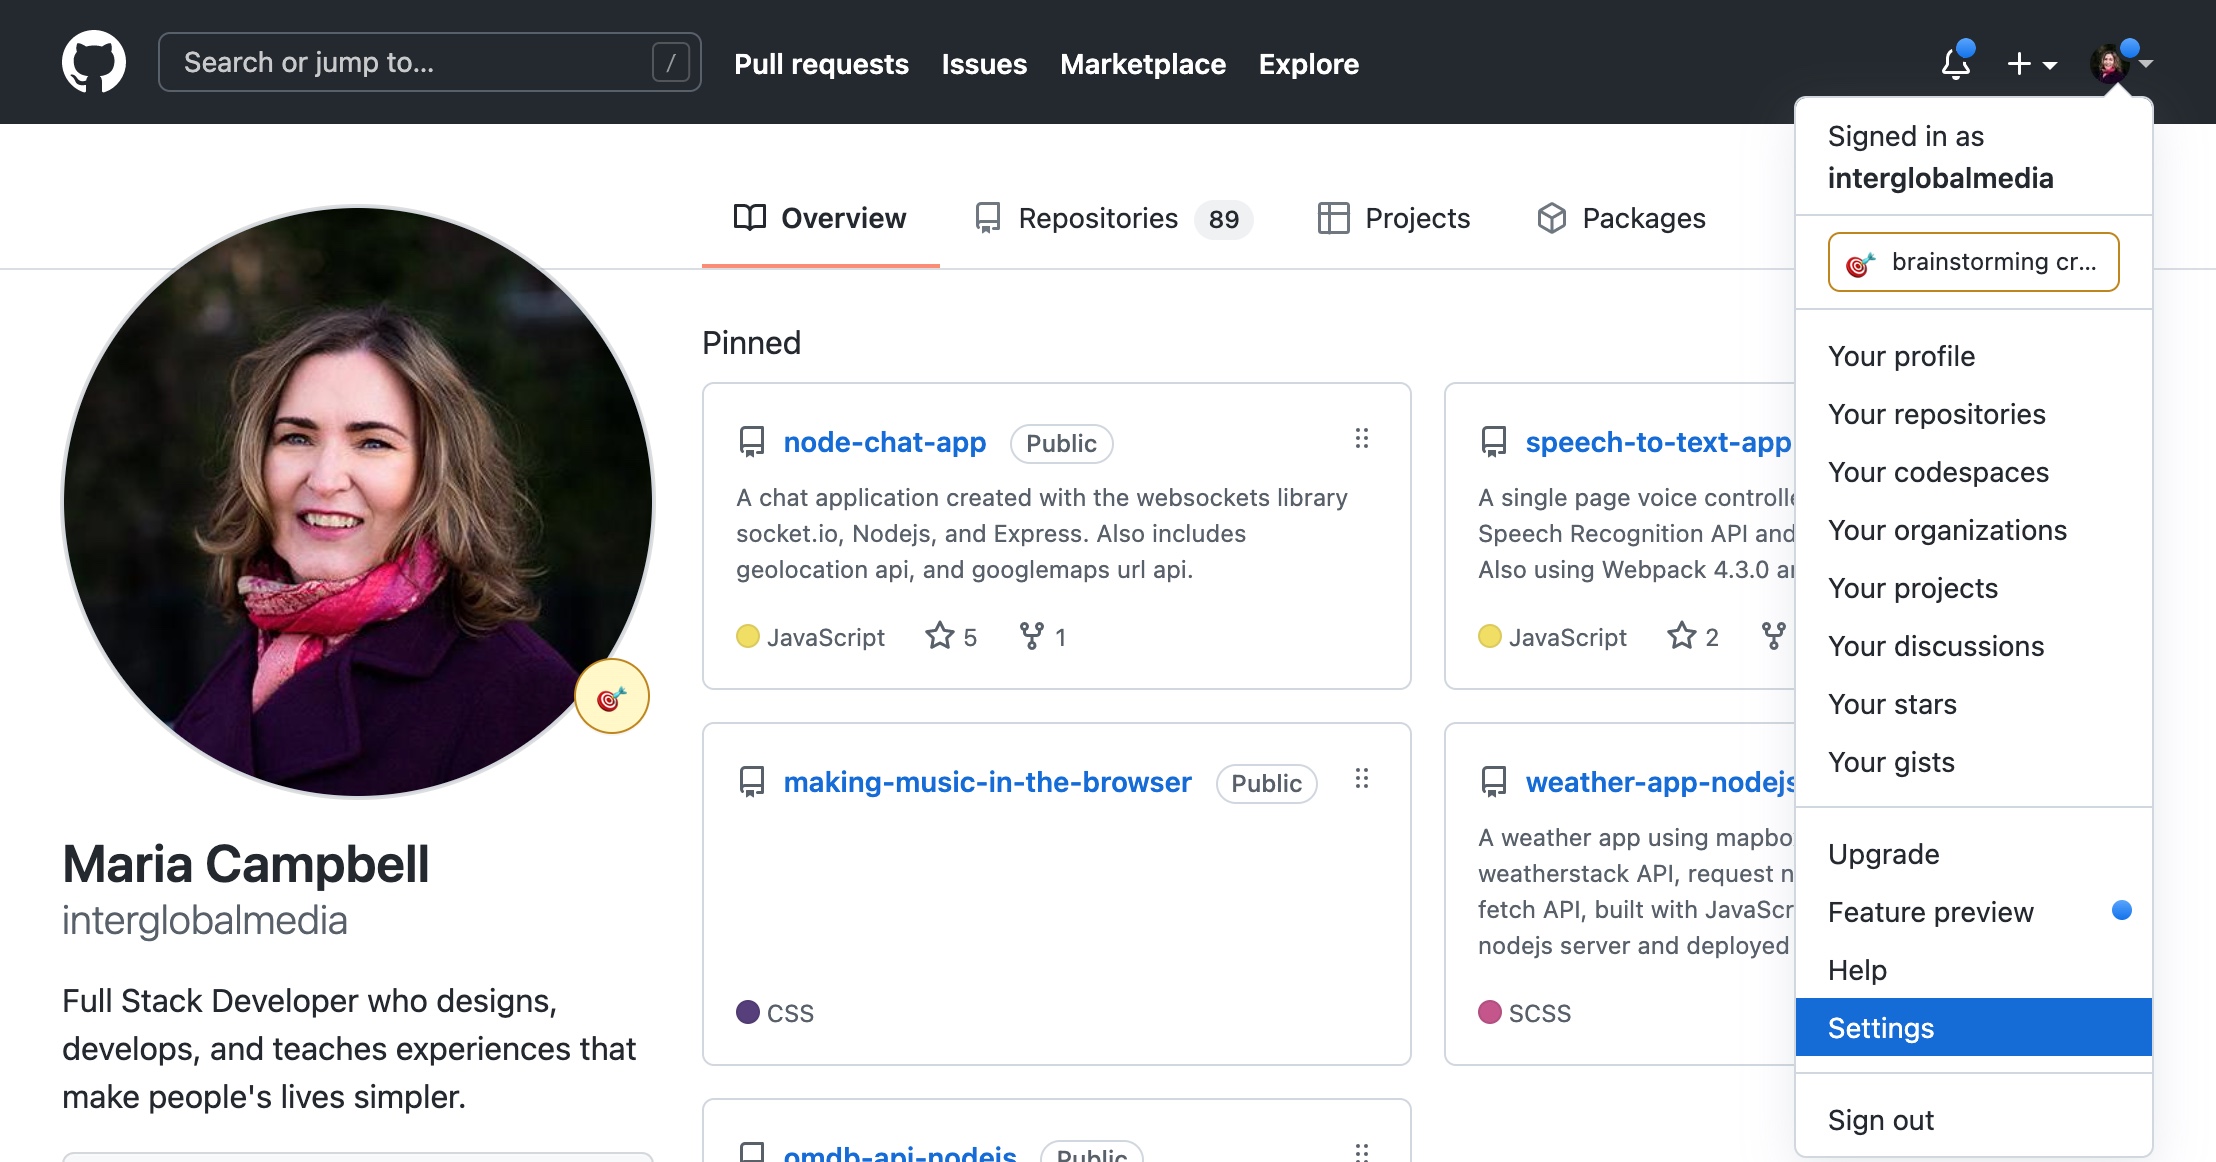Click the target status badge on profile photo
The height and width of the screenshot is (1162, 2216).
(611, 695)
